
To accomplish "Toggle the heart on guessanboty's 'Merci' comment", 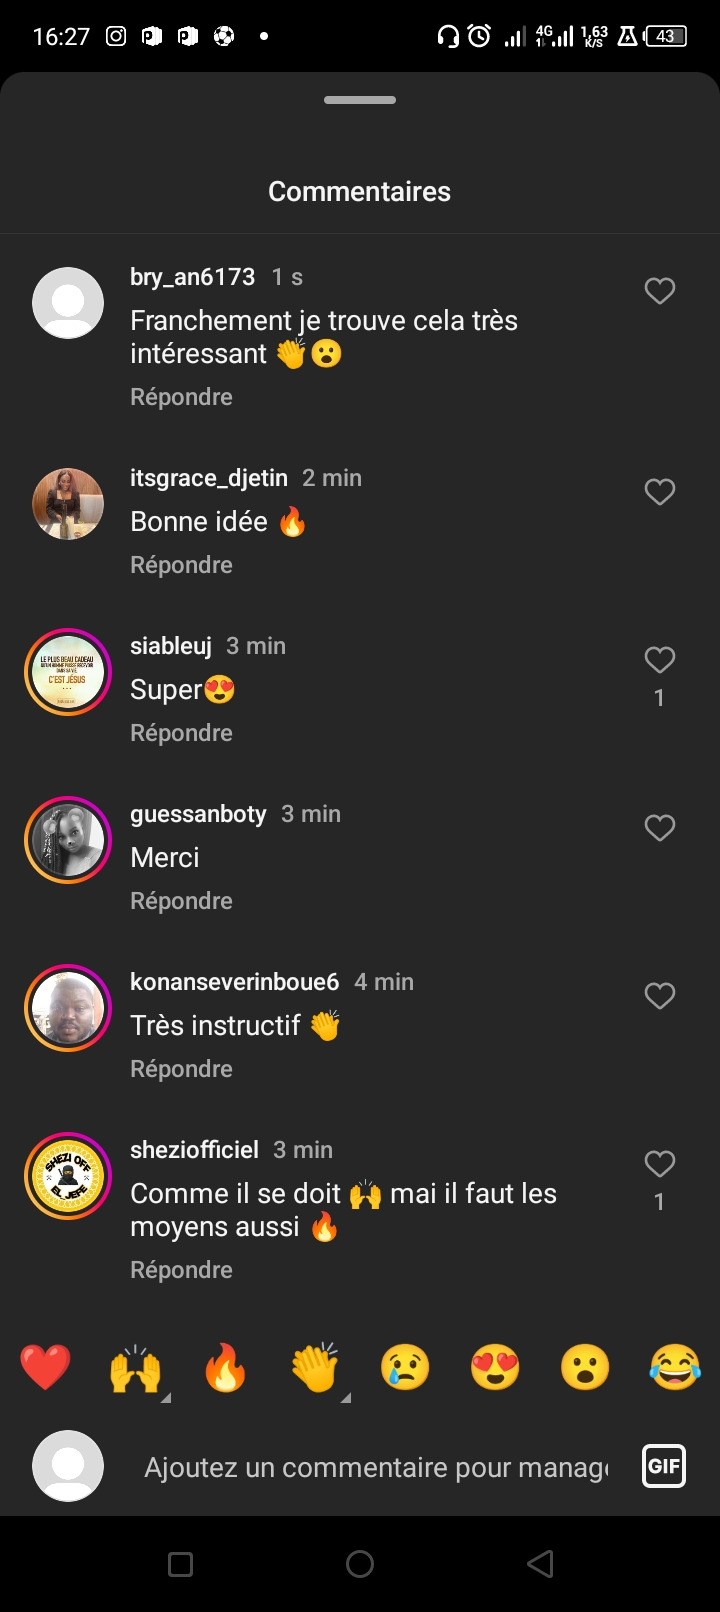I will pos(659,828).
